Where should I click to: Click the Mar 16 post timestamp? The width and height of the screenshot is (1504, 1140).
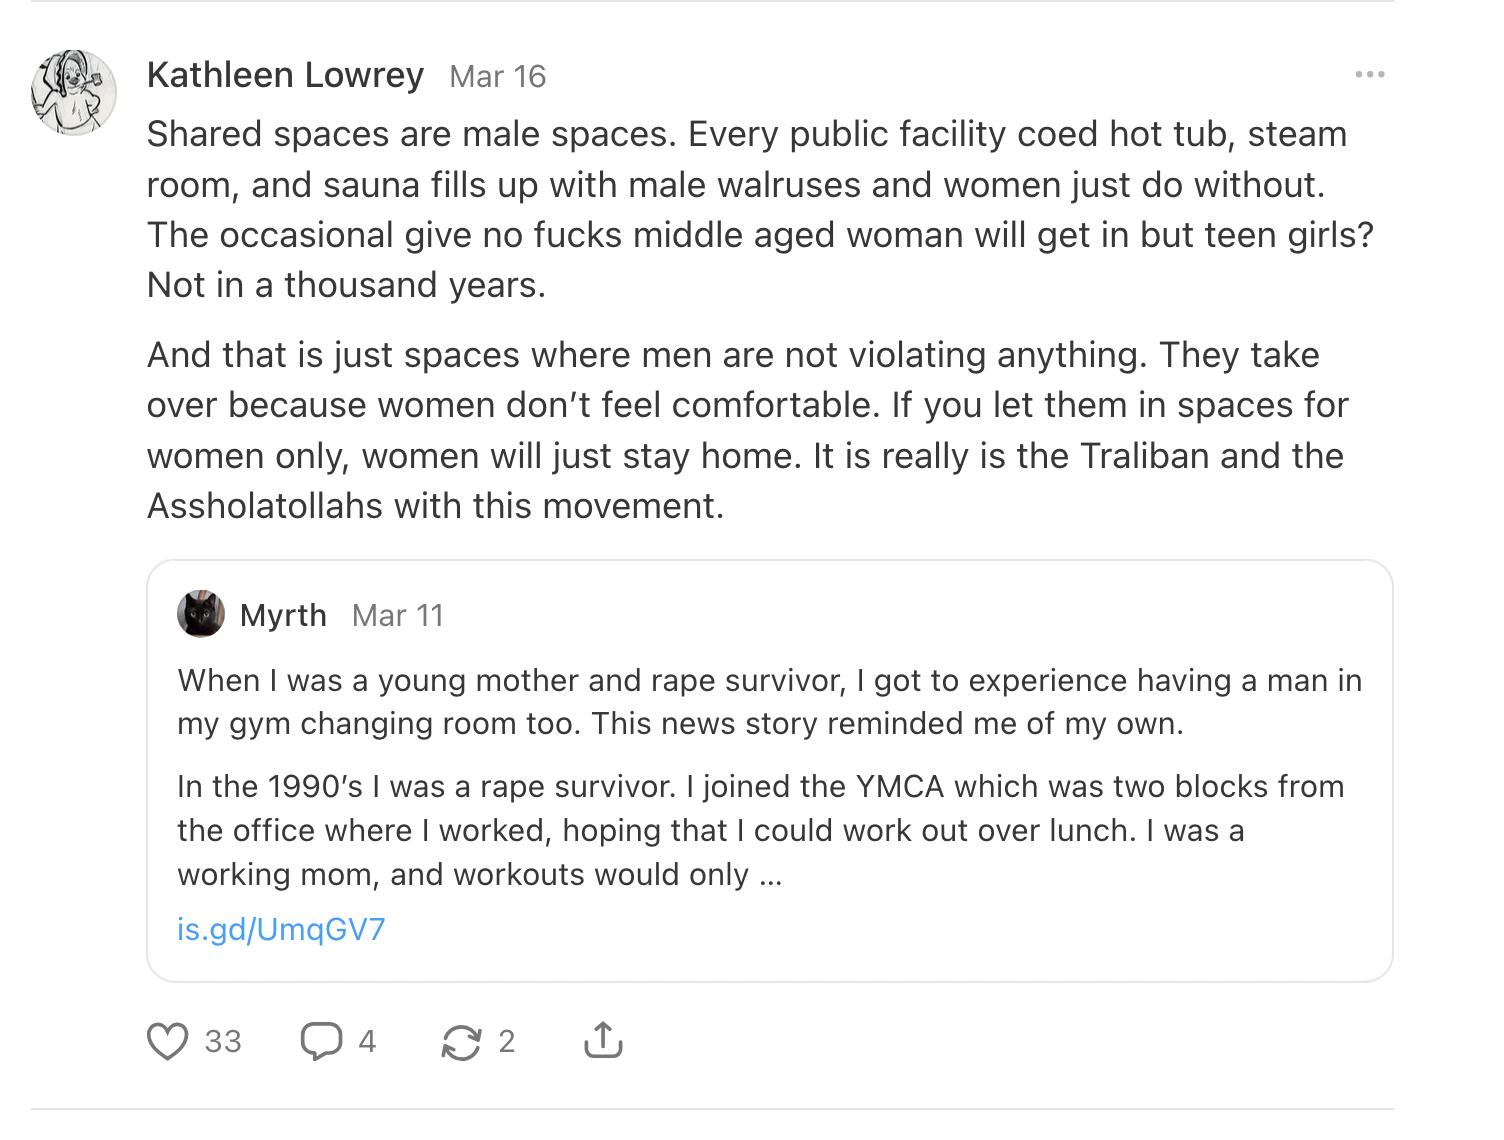[x=497, y=77]
